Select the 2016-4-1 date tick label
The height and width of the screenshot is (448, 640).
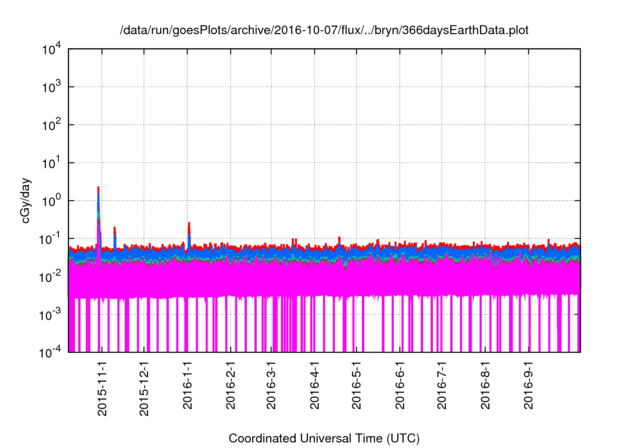315,384
